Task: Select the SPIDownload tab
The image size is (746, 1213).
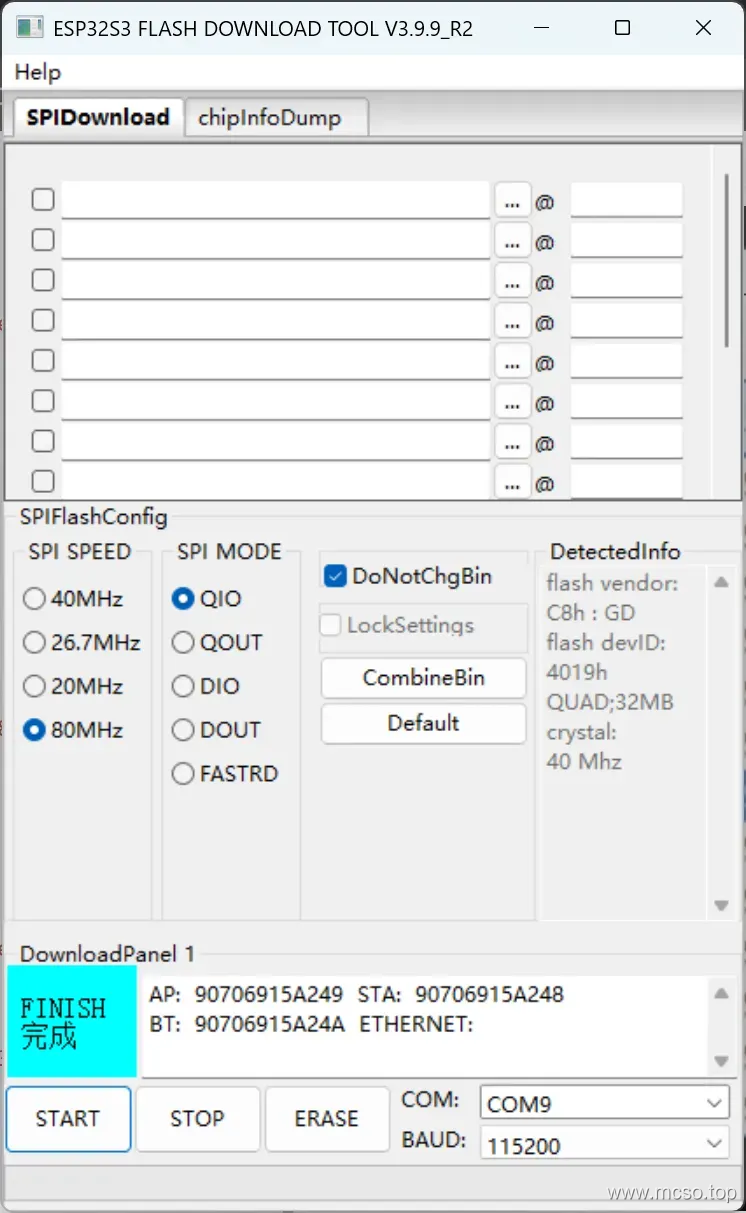Action: 97,116
